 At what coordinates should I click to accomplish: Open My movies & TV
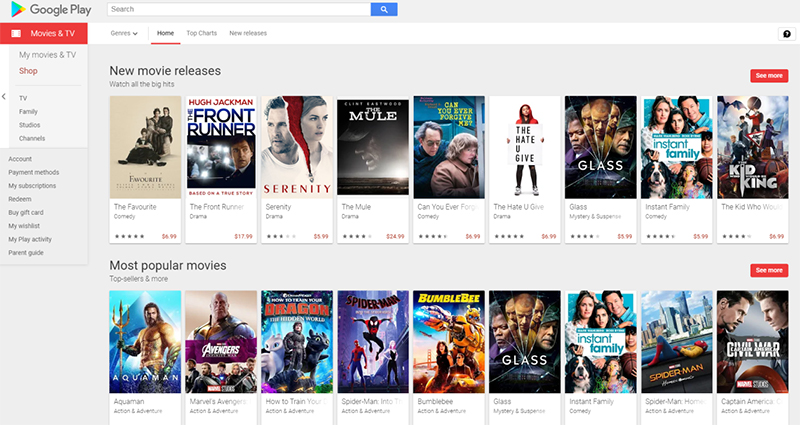(x=47, y=55)
